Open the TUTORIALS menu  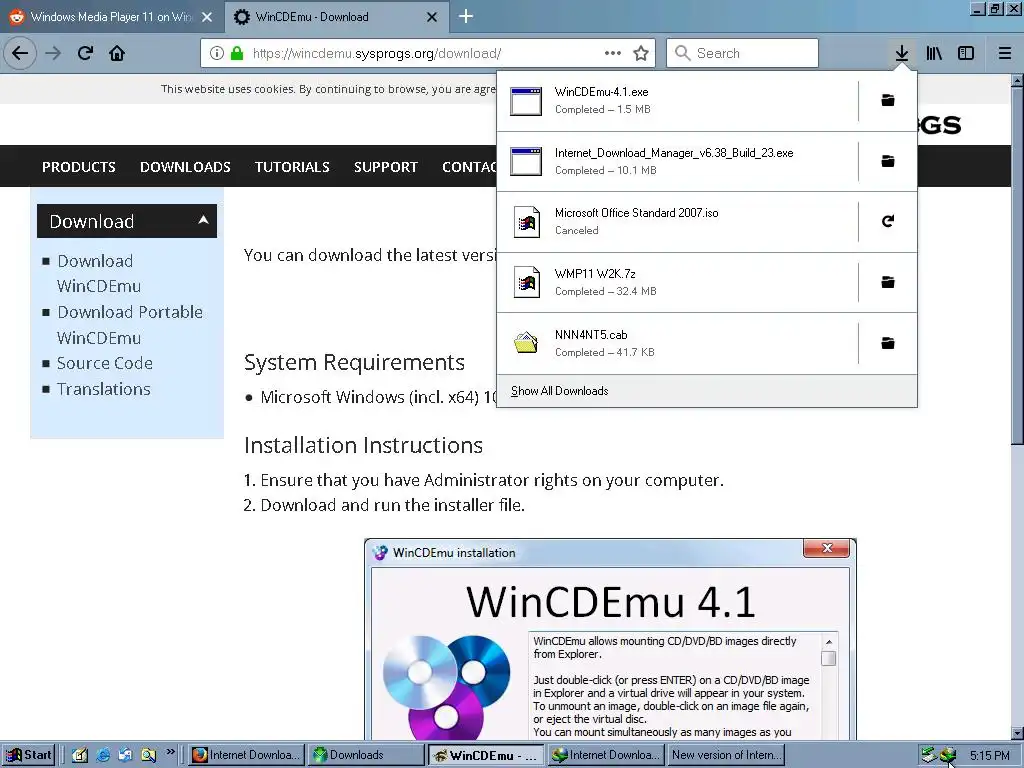292,167
